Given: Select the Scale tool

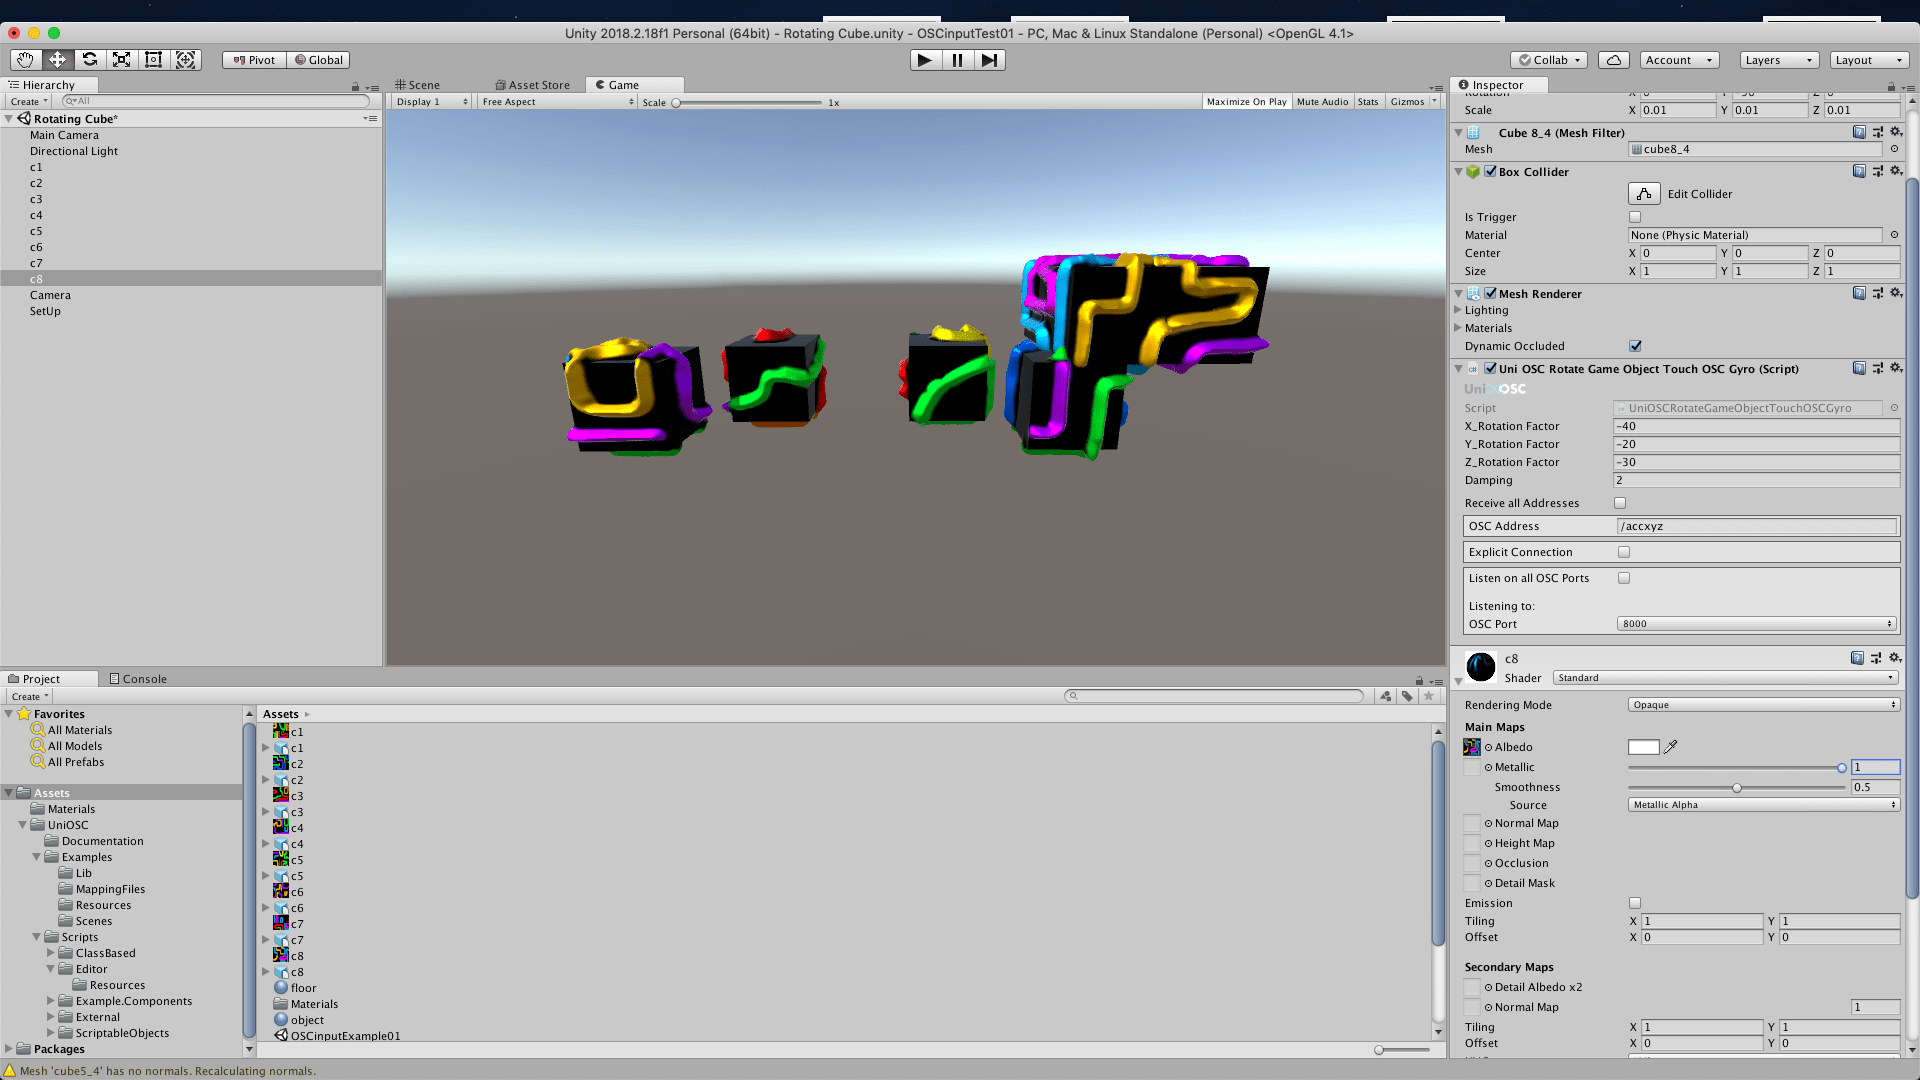Looking at the screenshot, I should [121, 60].
